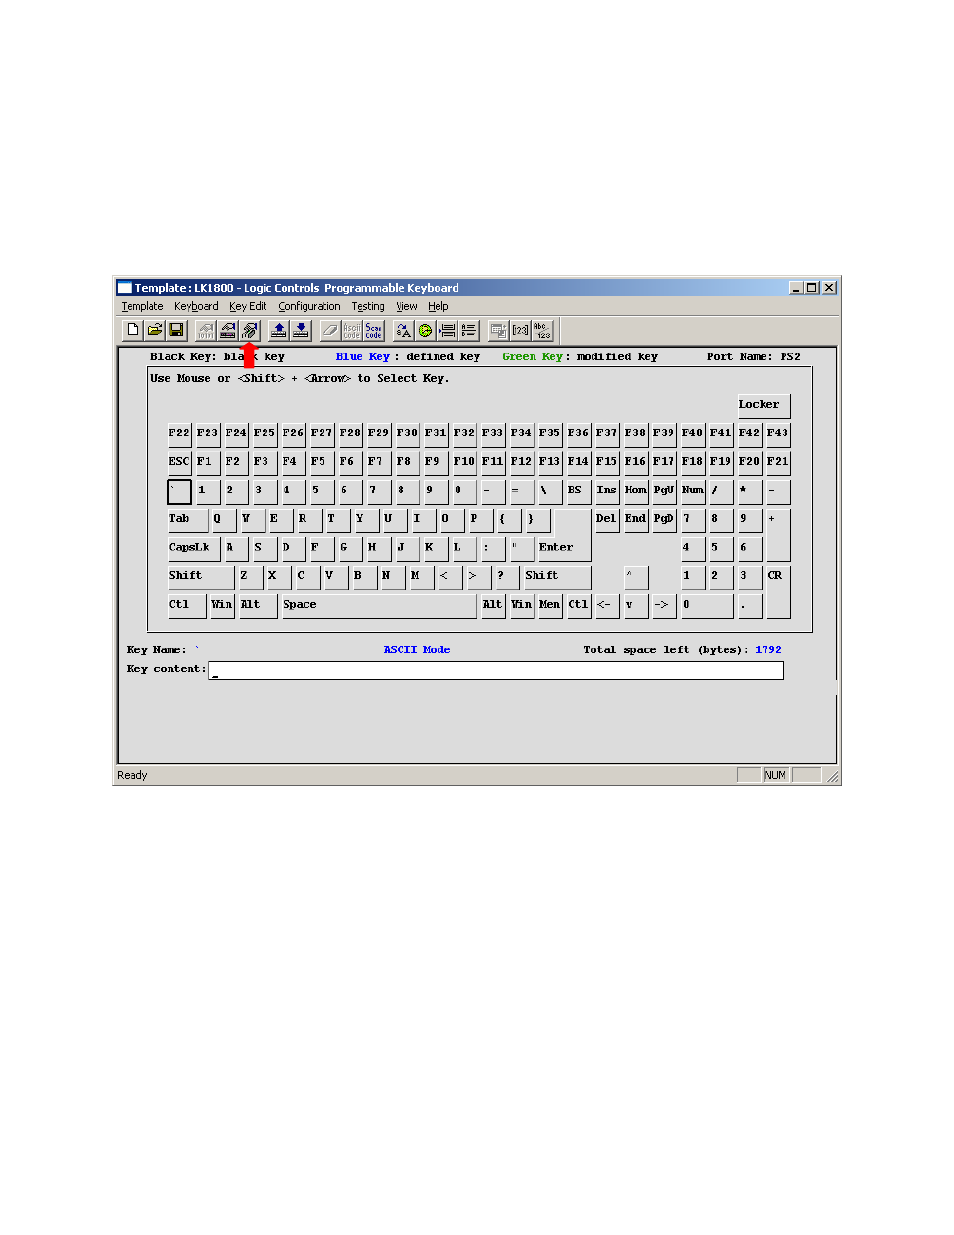Select the right arrow -> key

click(x=664, y=605)
